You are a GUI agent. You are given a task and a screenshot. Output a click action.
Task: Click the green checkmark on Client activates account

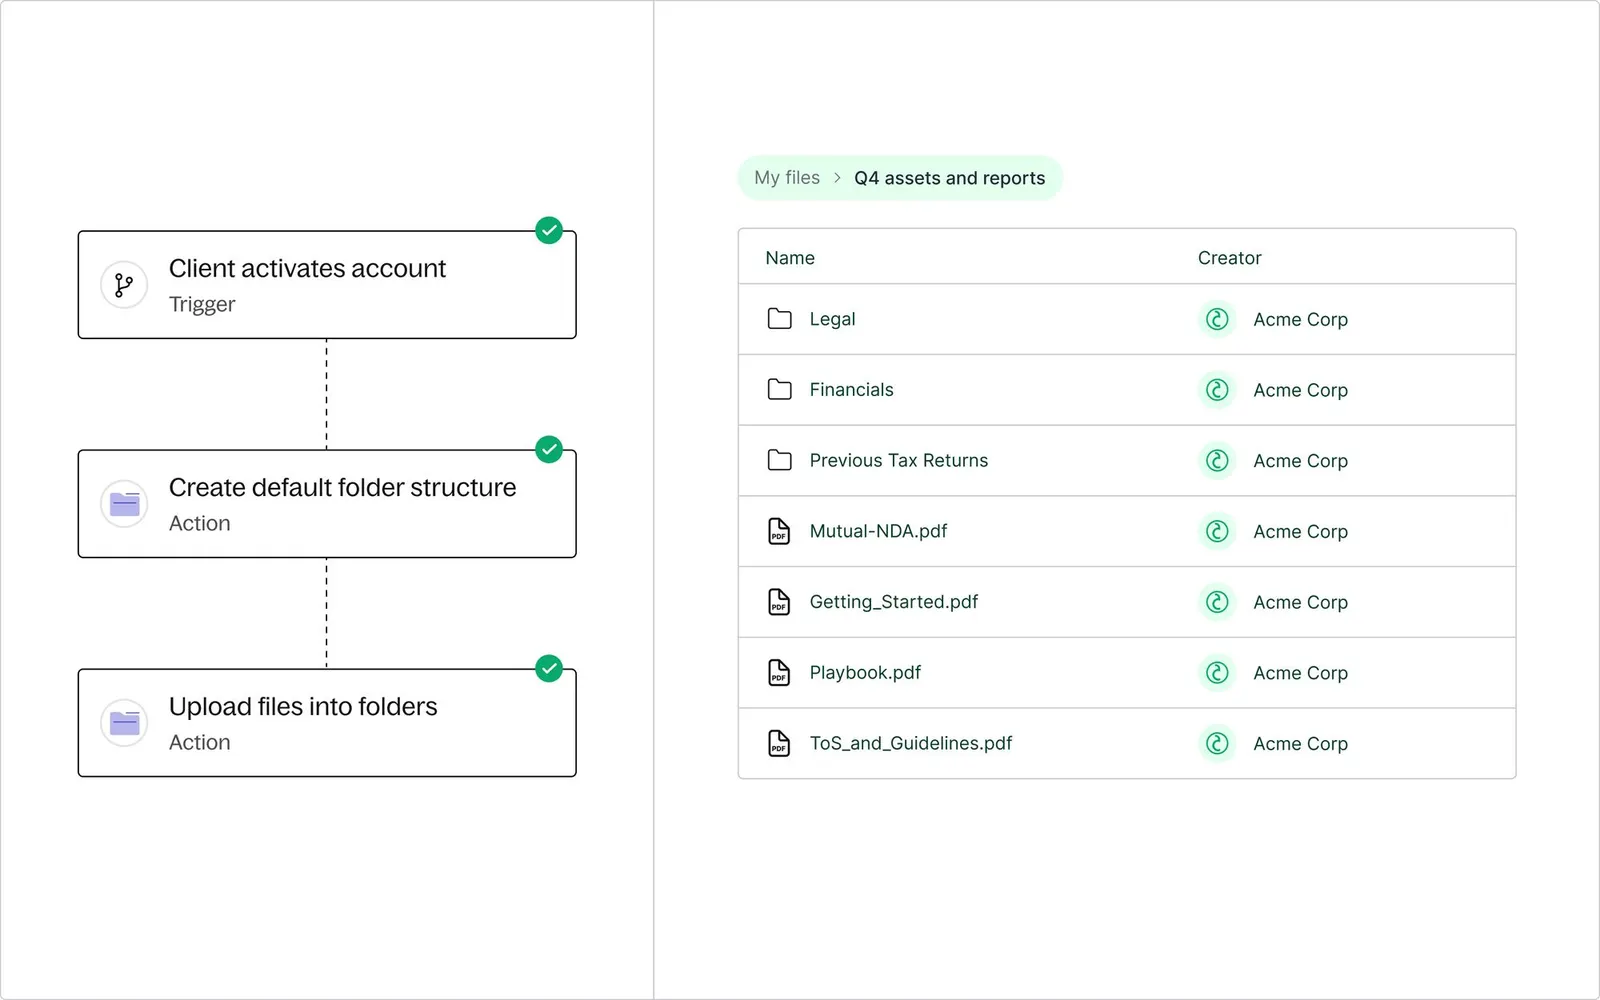(x=549, y=231)
